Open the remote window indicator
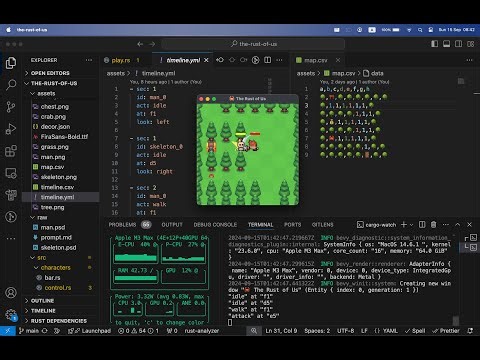Viewport: 480px width, 360px height. coord(7,331)
